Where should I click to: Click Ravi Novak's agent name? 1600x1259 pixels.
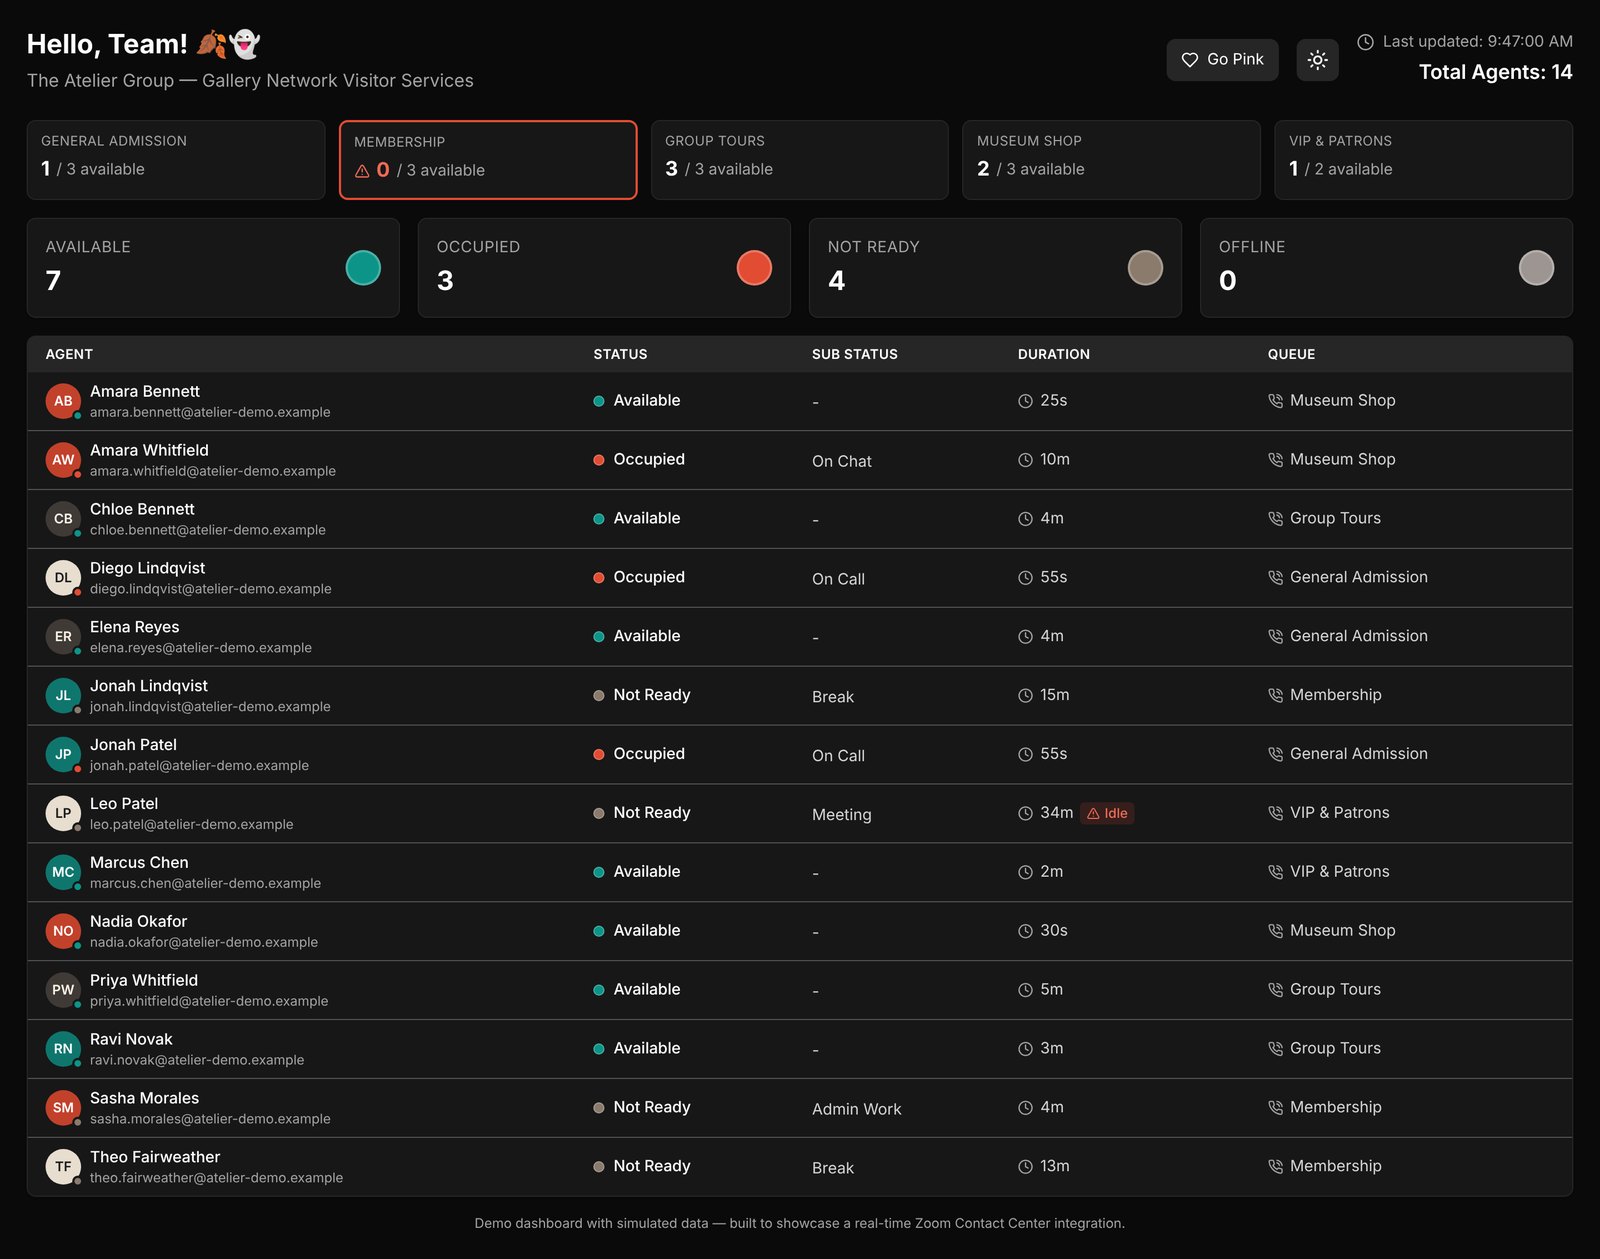(131, 1039)
